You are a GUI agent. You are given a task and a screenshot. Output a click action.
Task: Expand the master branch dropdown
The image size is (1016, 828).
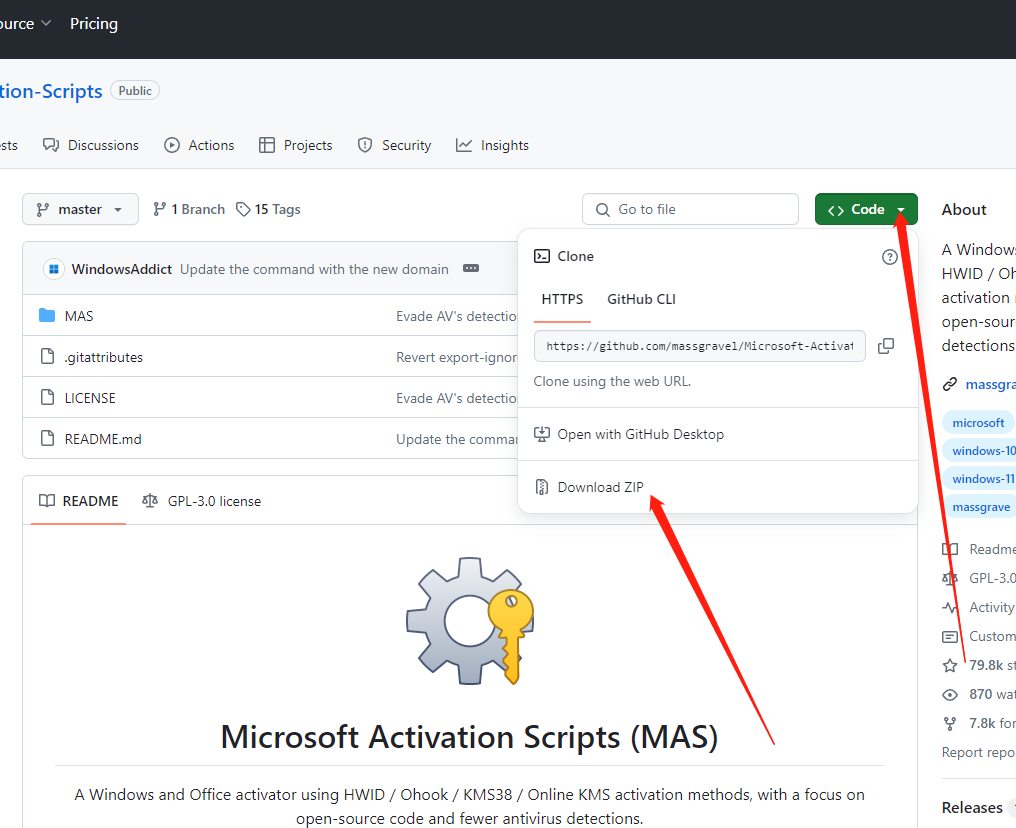click(80, 209)
